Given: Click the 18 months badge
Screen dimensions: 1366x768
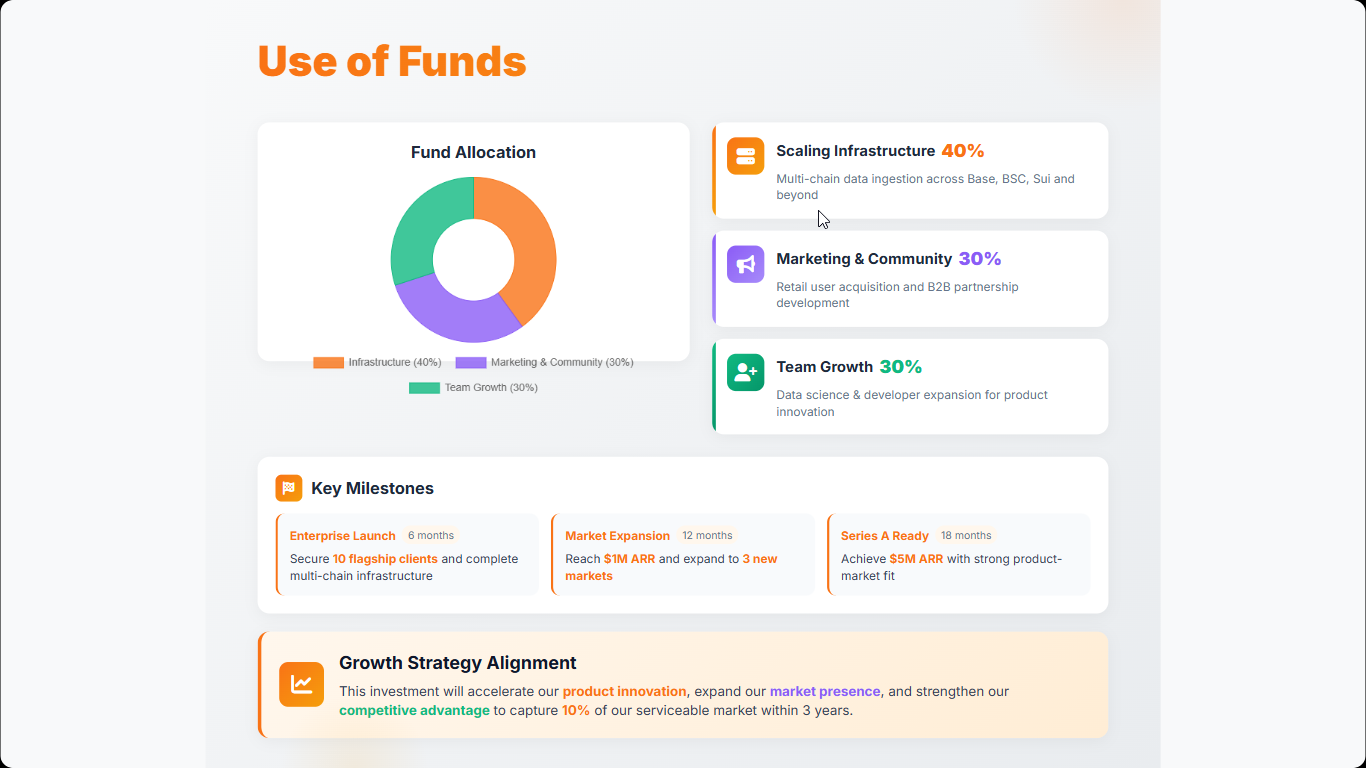Looking at the screenshot, I should pos(966,535).
